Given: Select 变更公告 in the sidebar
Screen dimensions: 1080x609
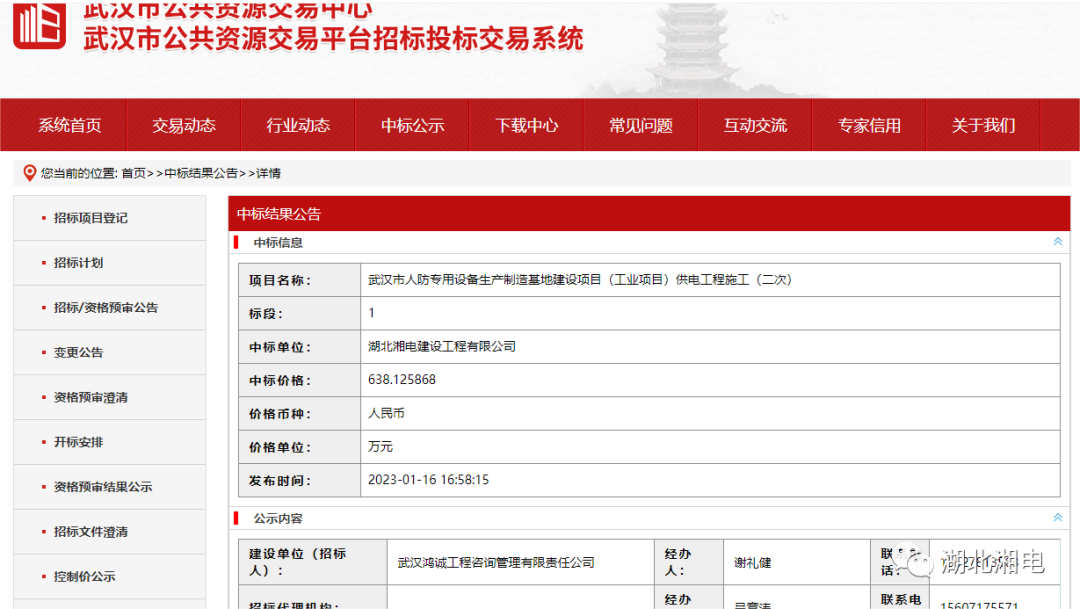Looking at the screenshot, I should click(80, 352).
